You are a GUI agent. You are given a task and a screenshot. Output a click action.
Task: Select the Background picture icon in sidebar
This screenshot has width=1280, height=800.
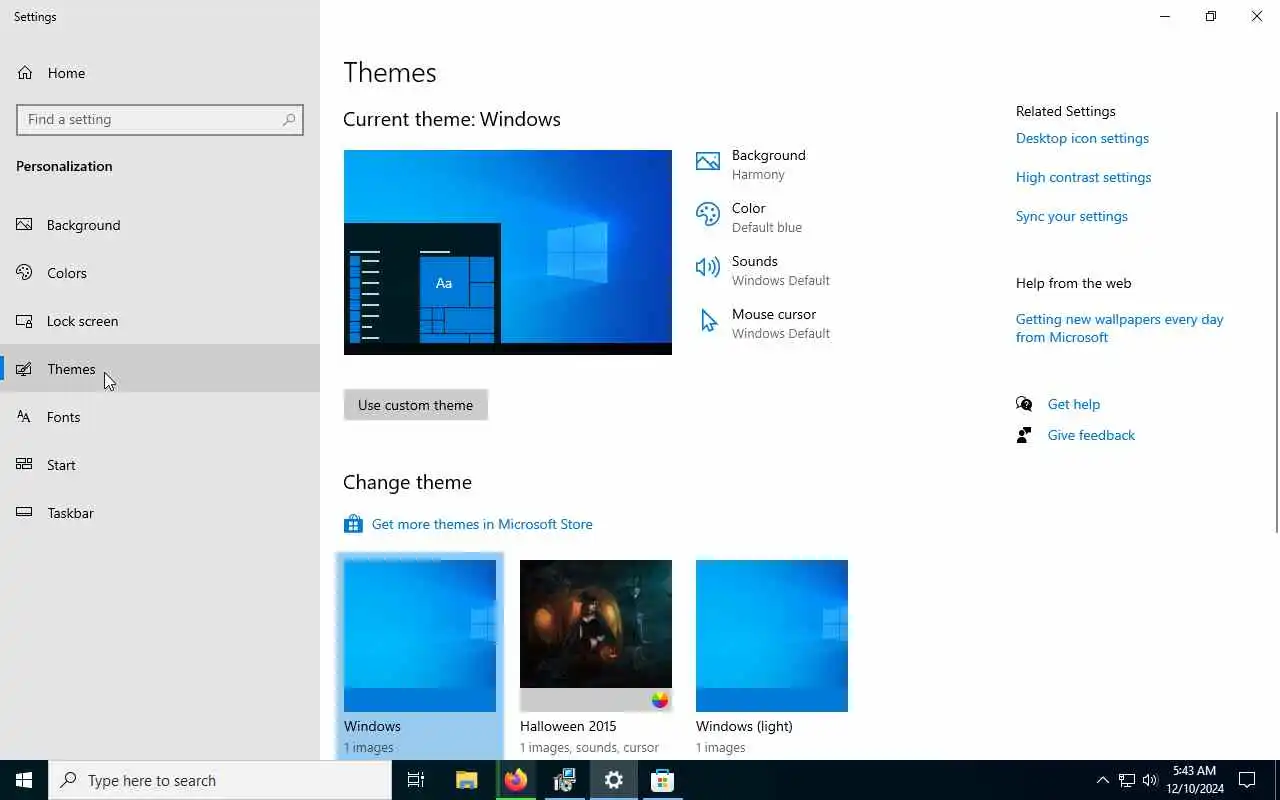click(25, 225)
